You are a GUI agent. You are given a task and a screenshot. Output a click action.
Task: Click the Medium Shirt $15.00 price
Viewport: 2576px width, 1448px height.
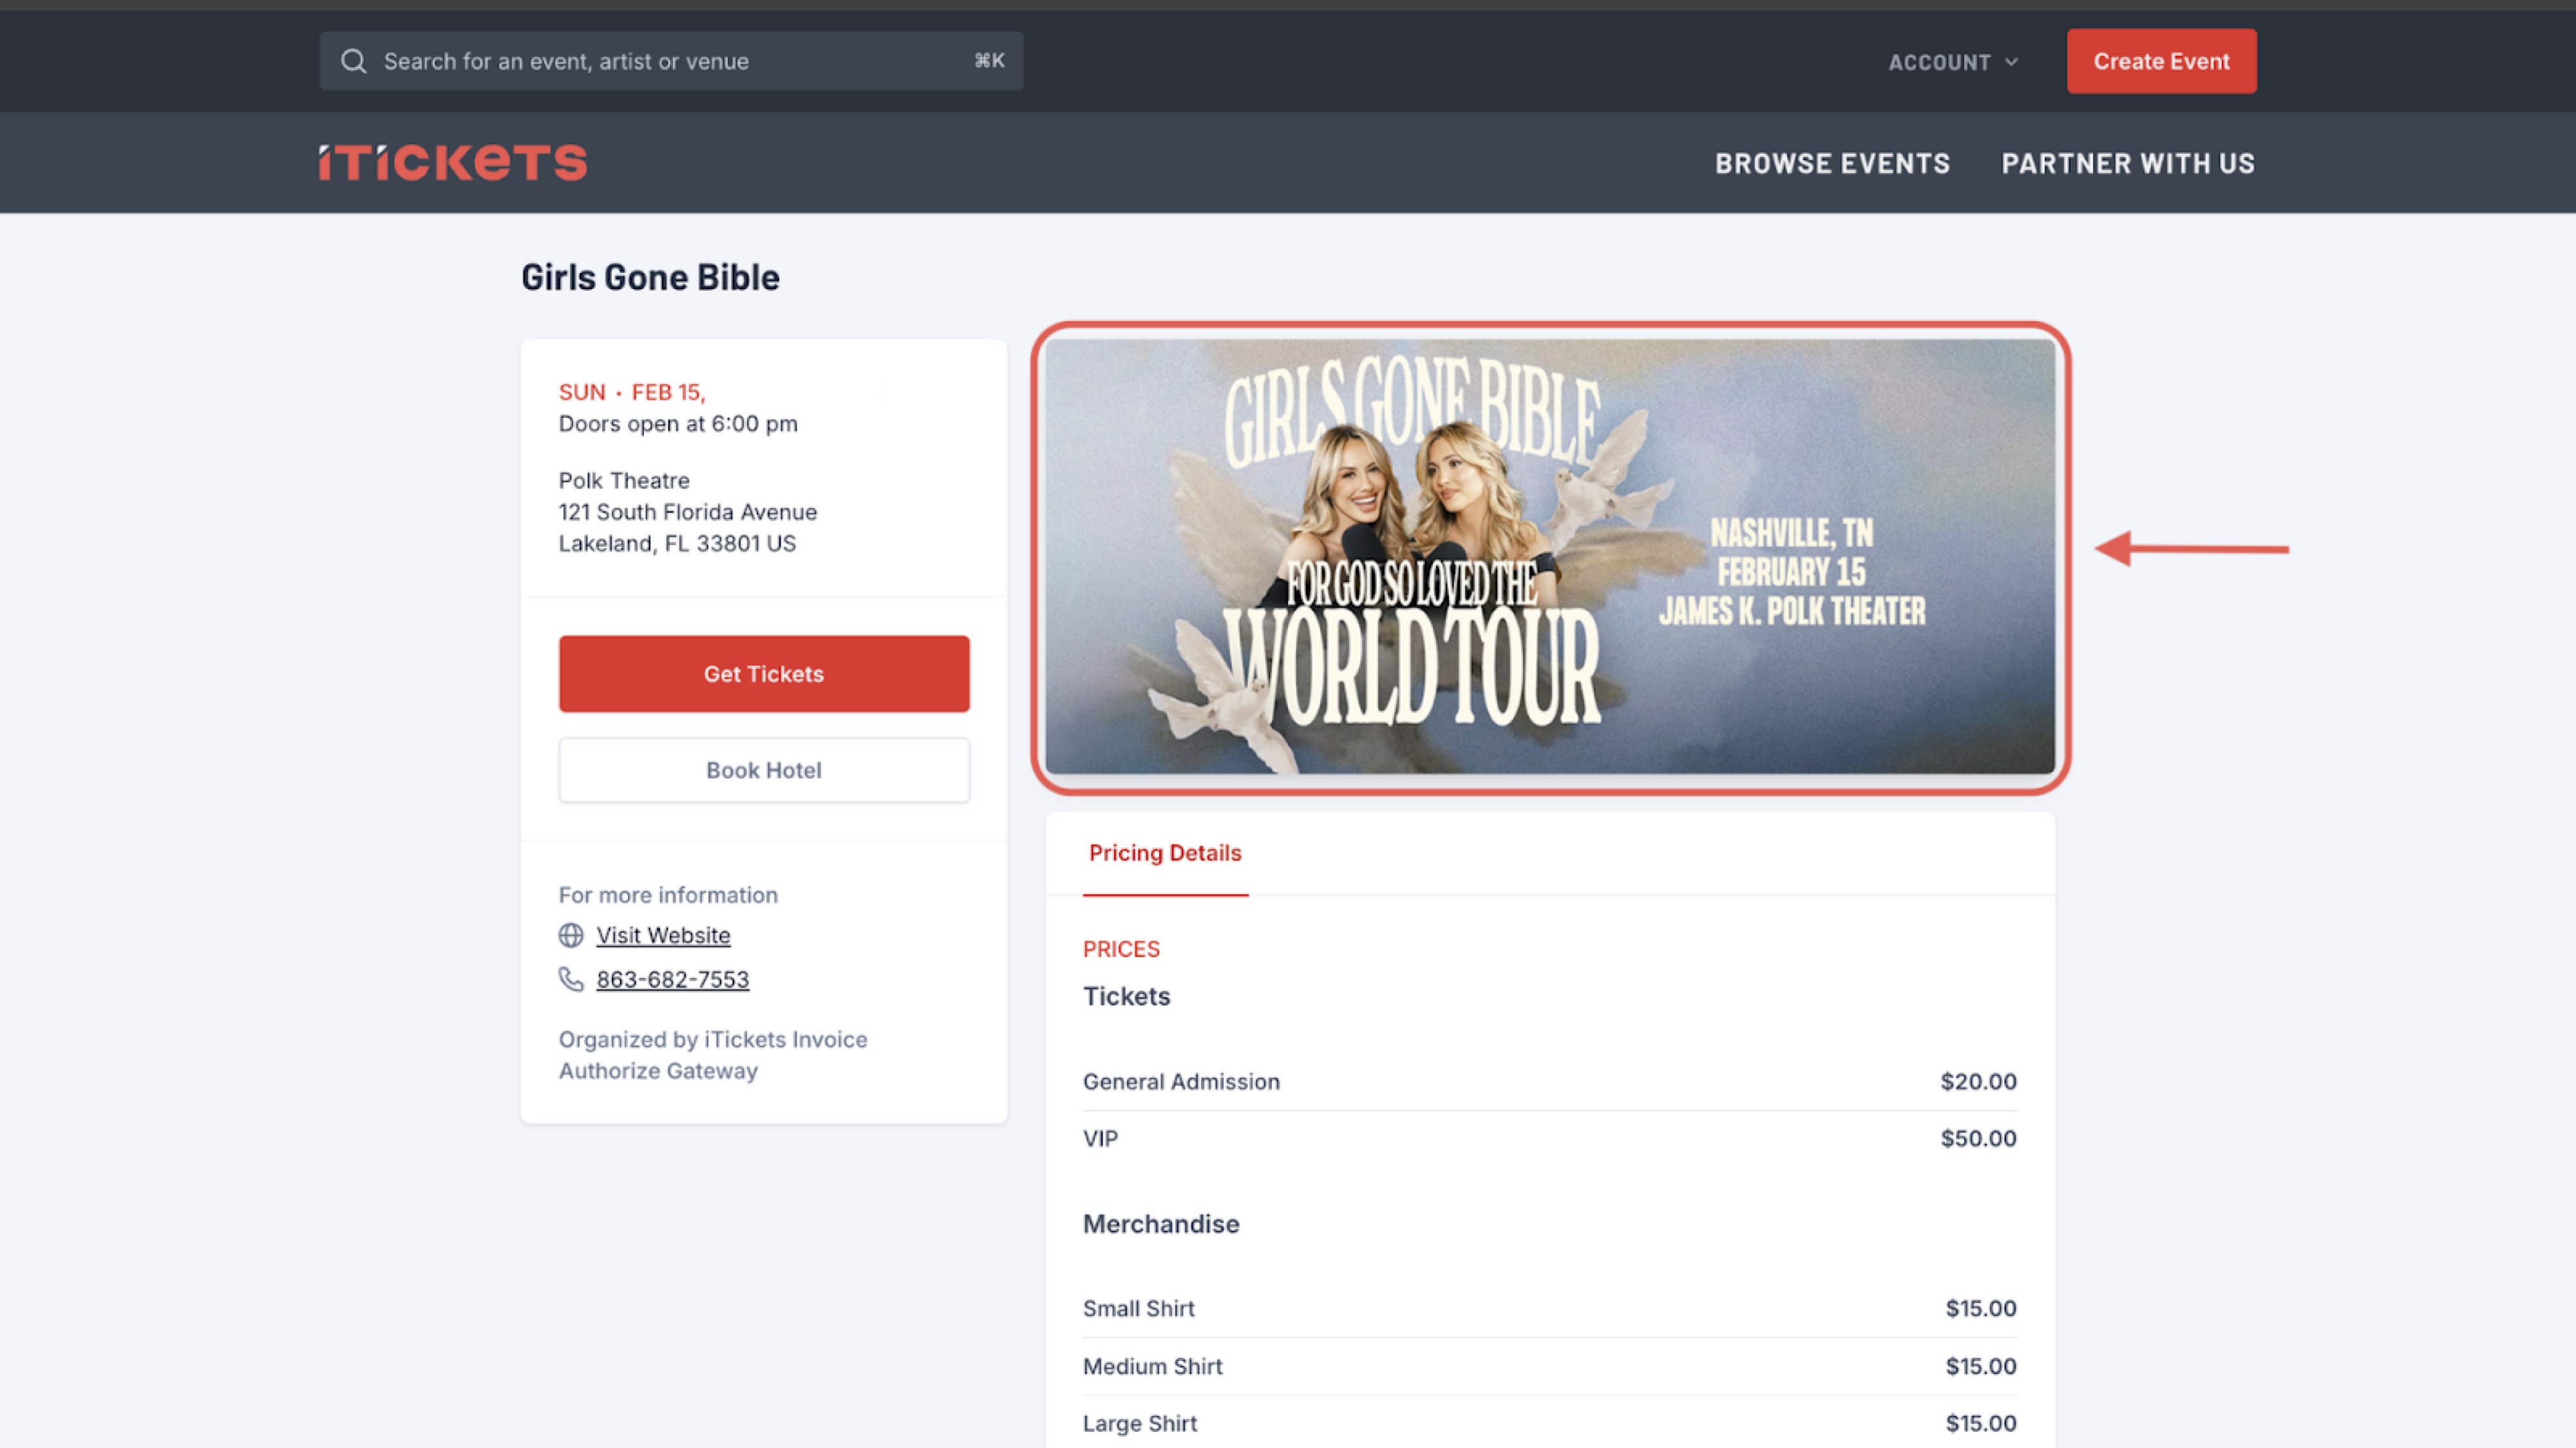(x=1980, y=1366)
